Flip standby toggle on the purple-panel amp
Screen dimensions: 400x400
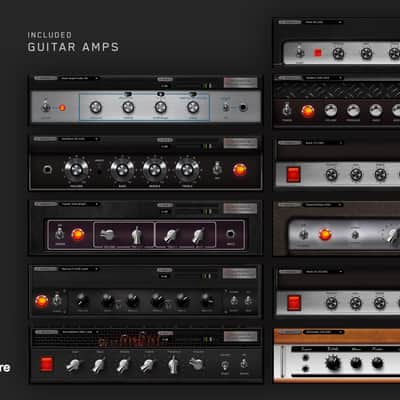(x=60, y=233)
